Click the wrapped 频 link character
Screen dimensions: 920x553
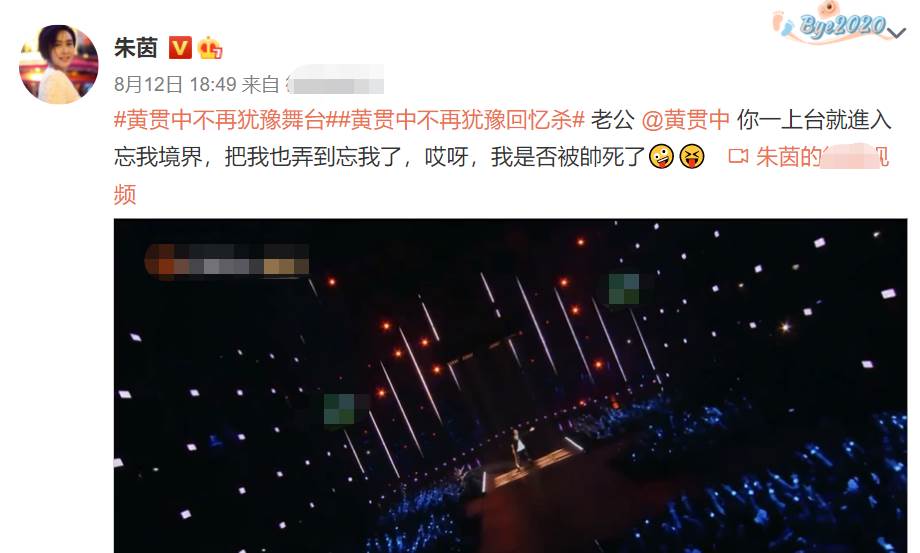125,194
